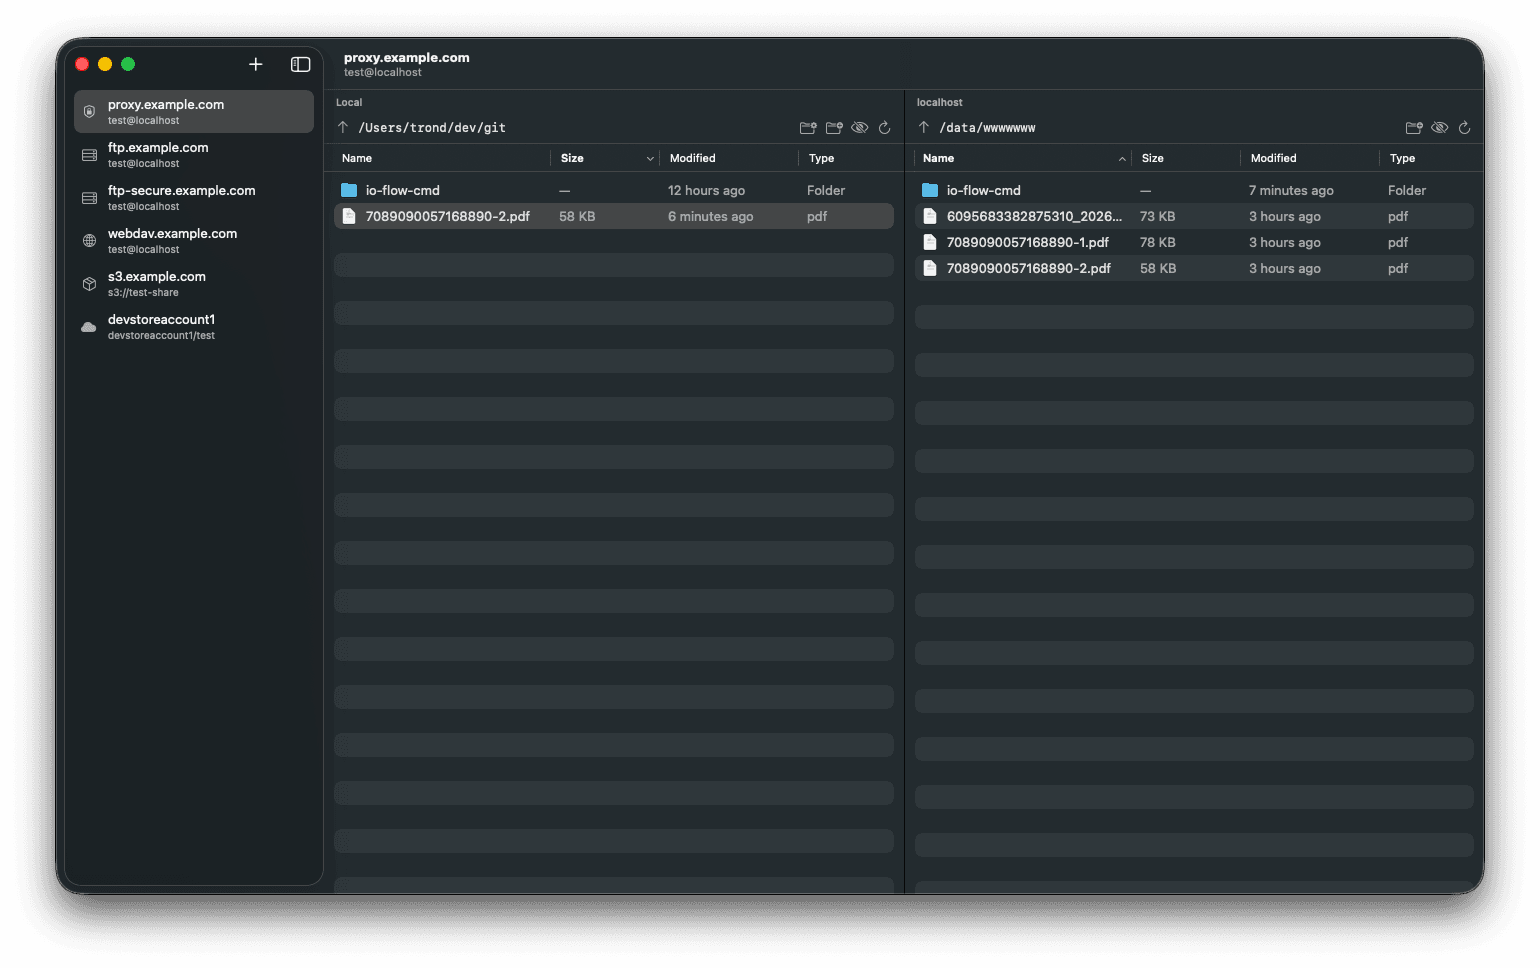This screenshot has width=1540, height=968.
Task: Click 'pdf' type of Local 7089090057168890-2.pdf
Action: (817, 216)
